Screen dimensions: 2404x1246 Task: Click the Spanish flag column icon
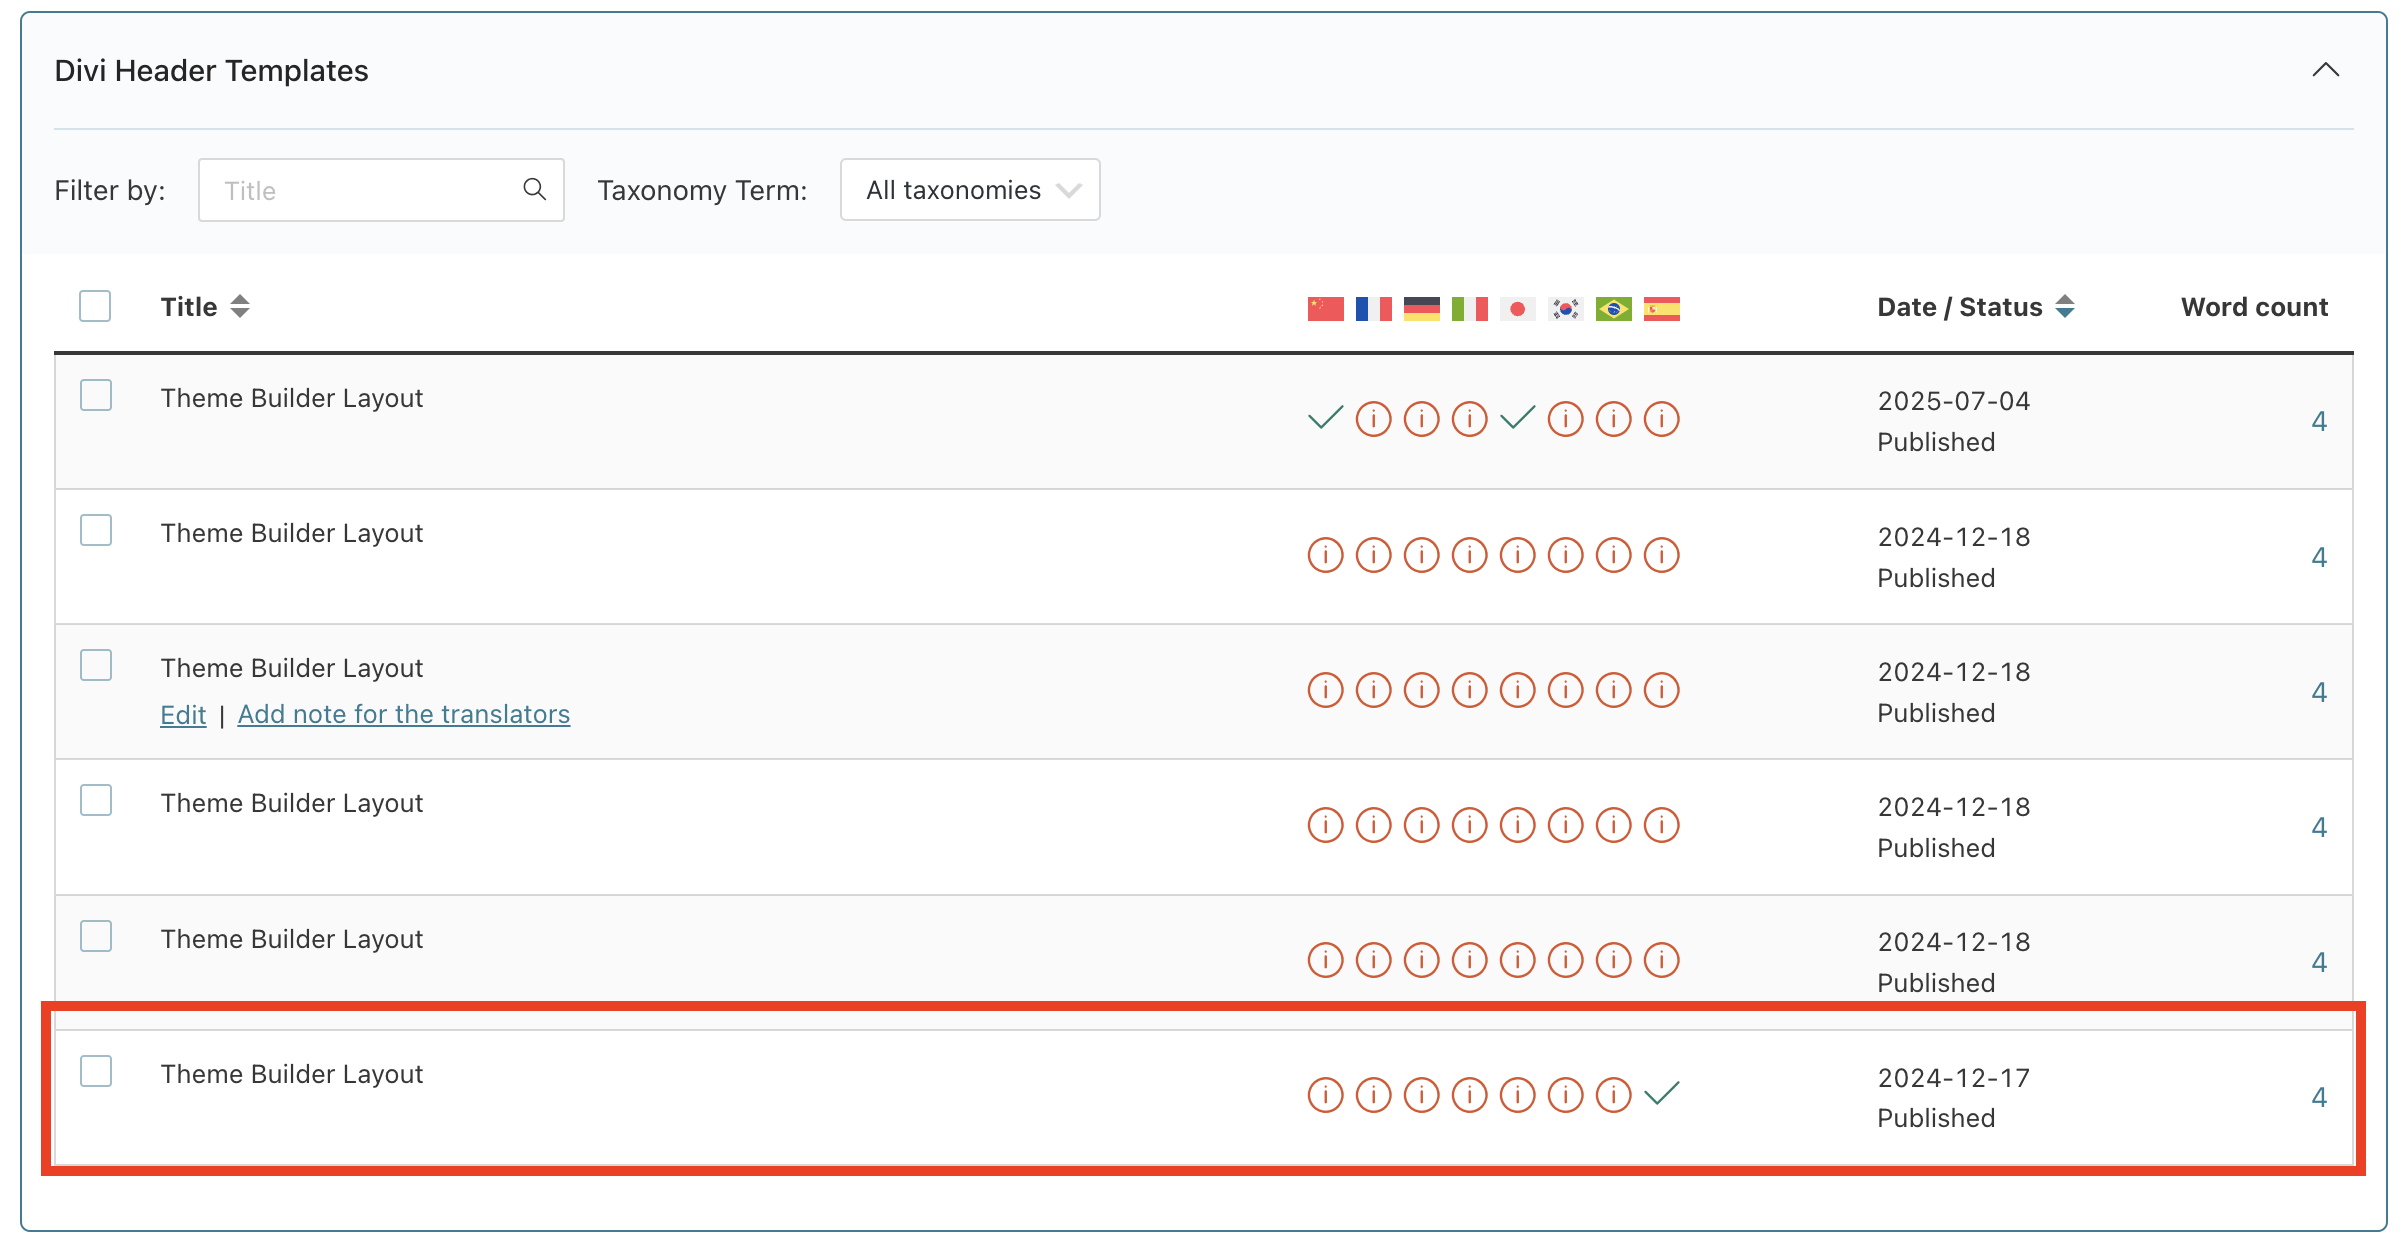pyautogui.click(x=1661, y=309)
